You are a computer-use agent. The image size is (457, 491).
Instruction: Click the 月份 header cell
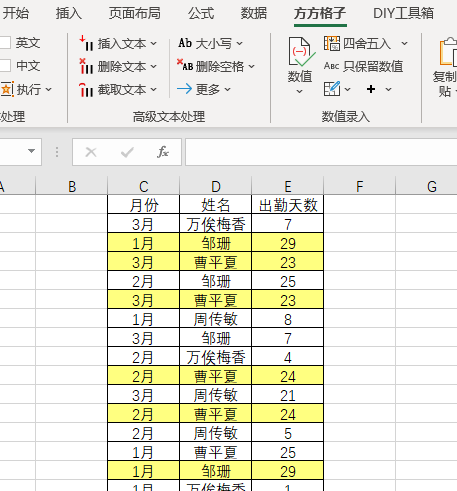pos(144,204)
